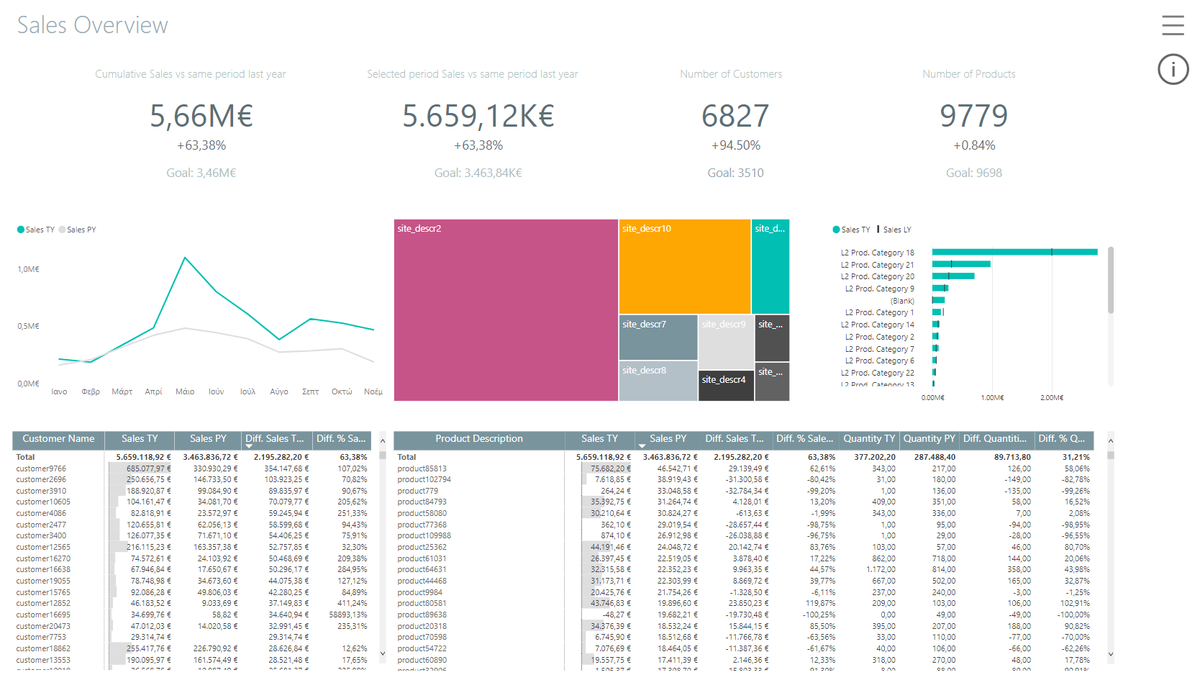Click the Sales PY legend marker of line chart
Image resolution: width=1200 pixels, height=675 pixels.
(x=62, y=229)
